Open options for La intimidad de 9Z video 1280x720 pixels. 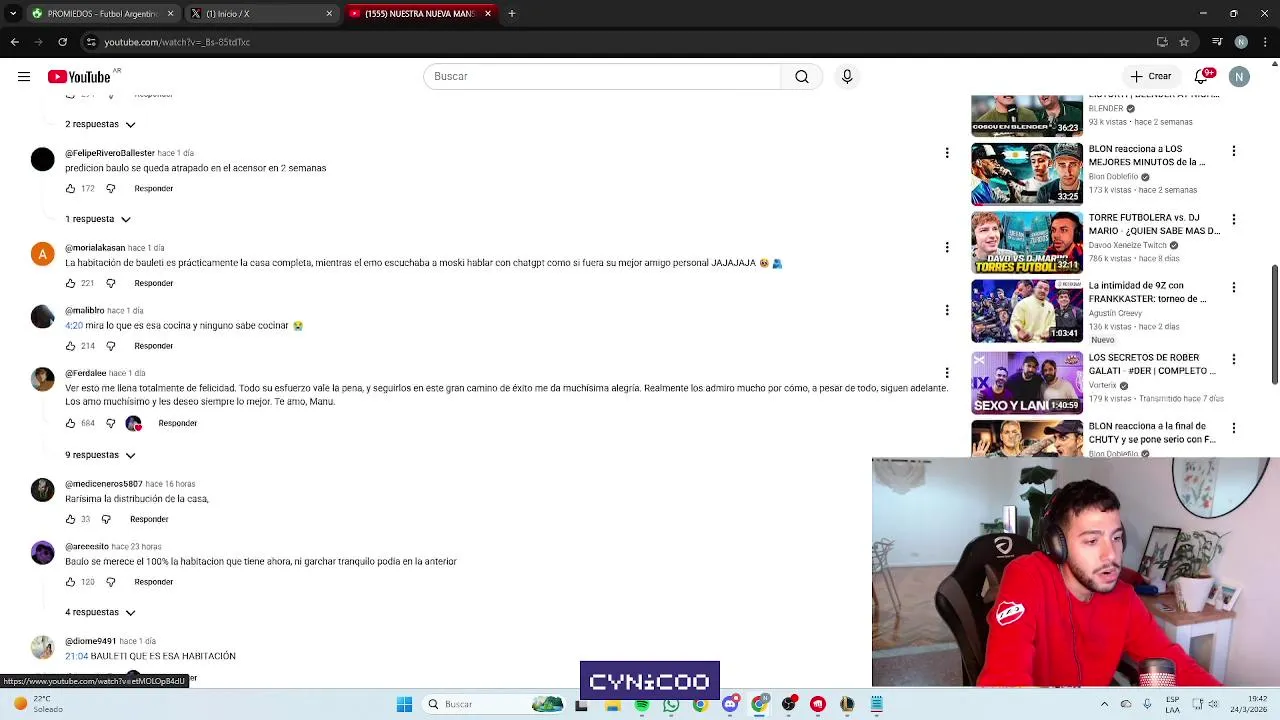tap(1234, 287)
